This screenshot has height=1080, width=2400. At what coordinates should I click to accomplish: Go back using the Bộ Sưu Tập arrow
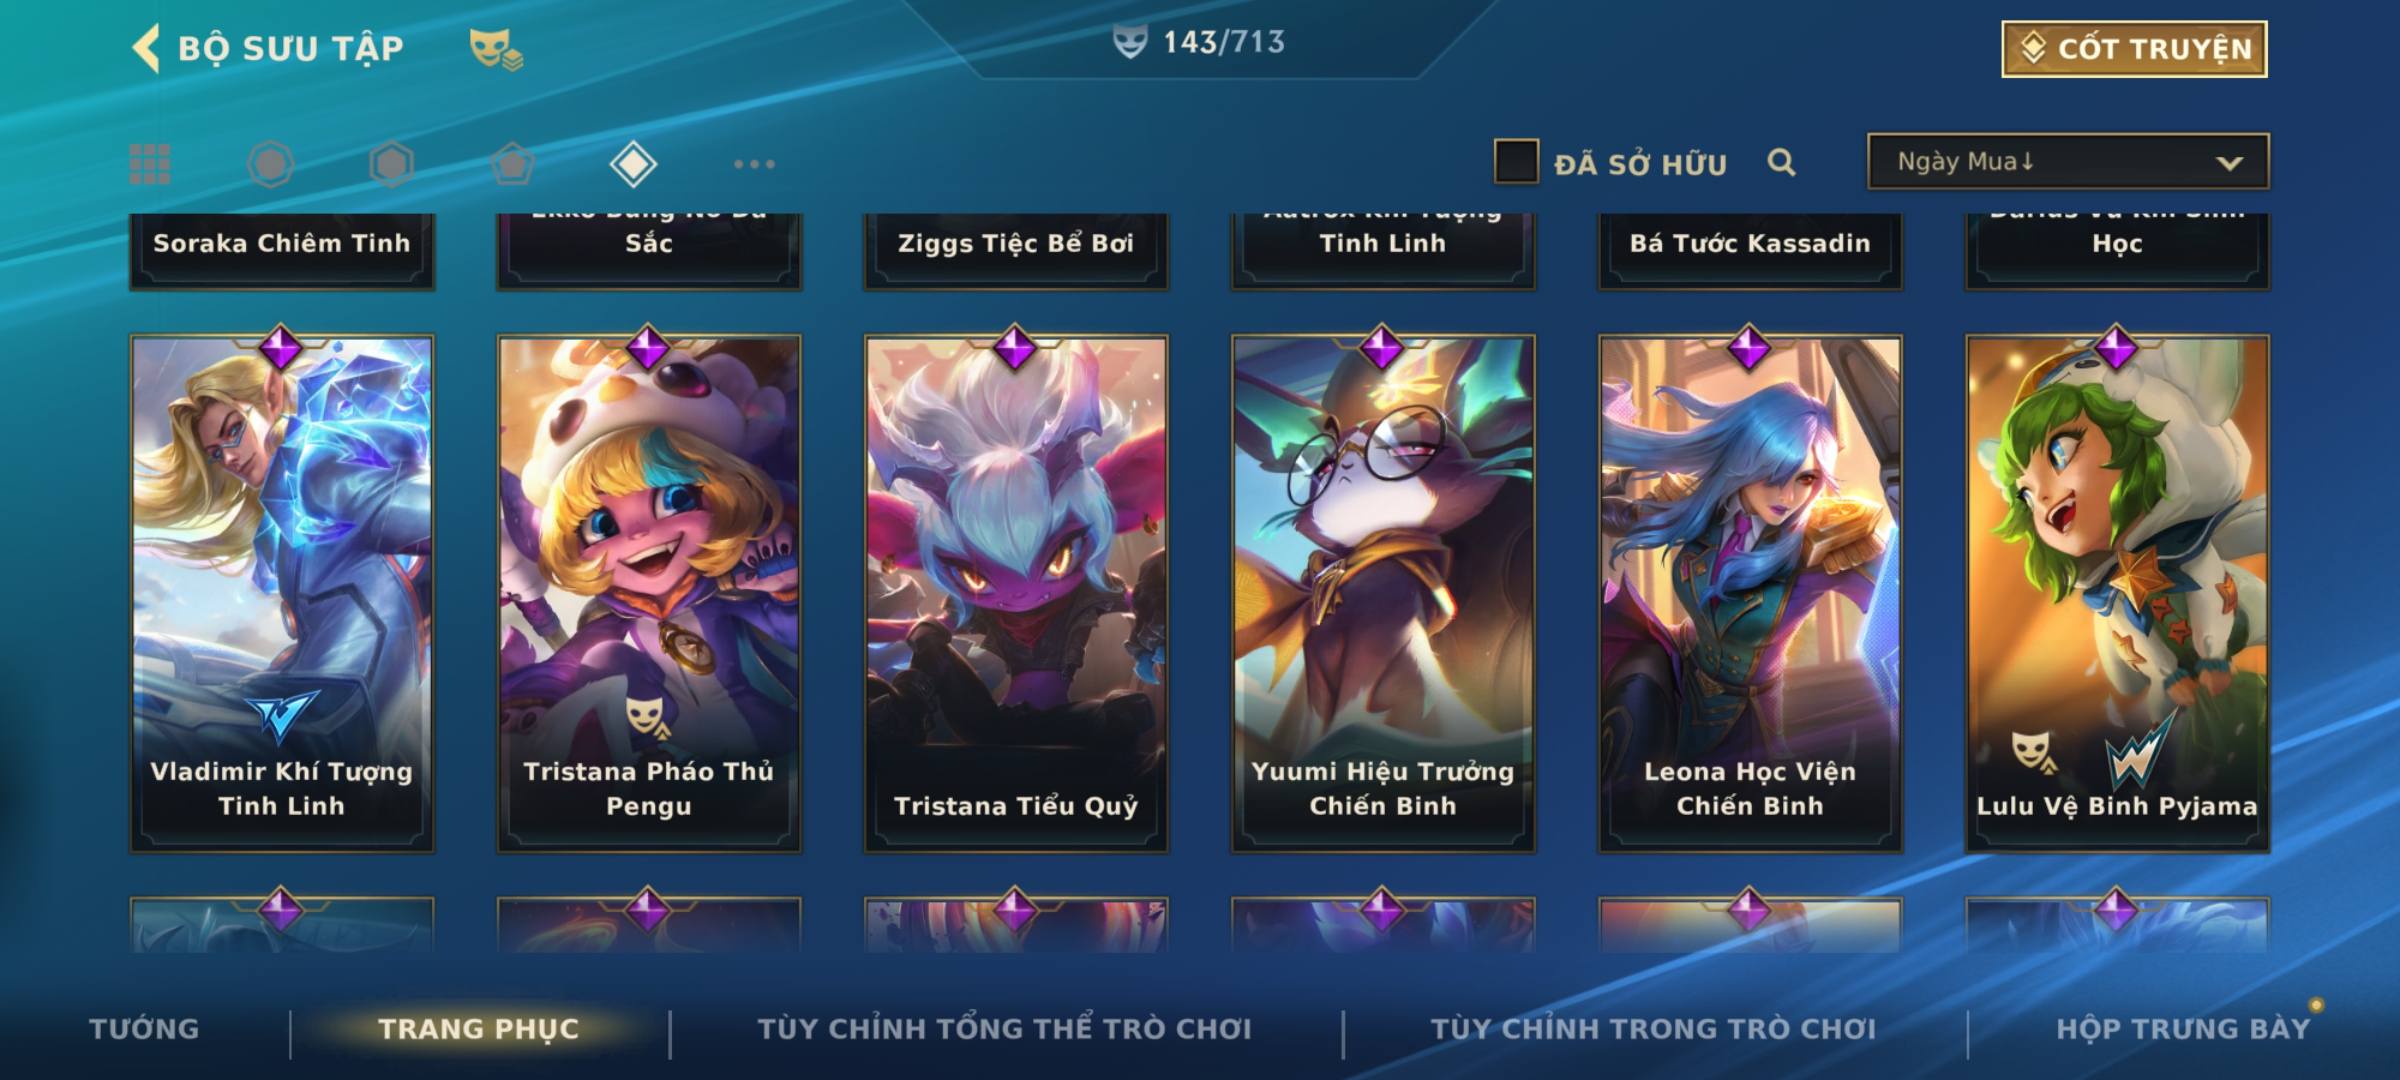[145, 48]
